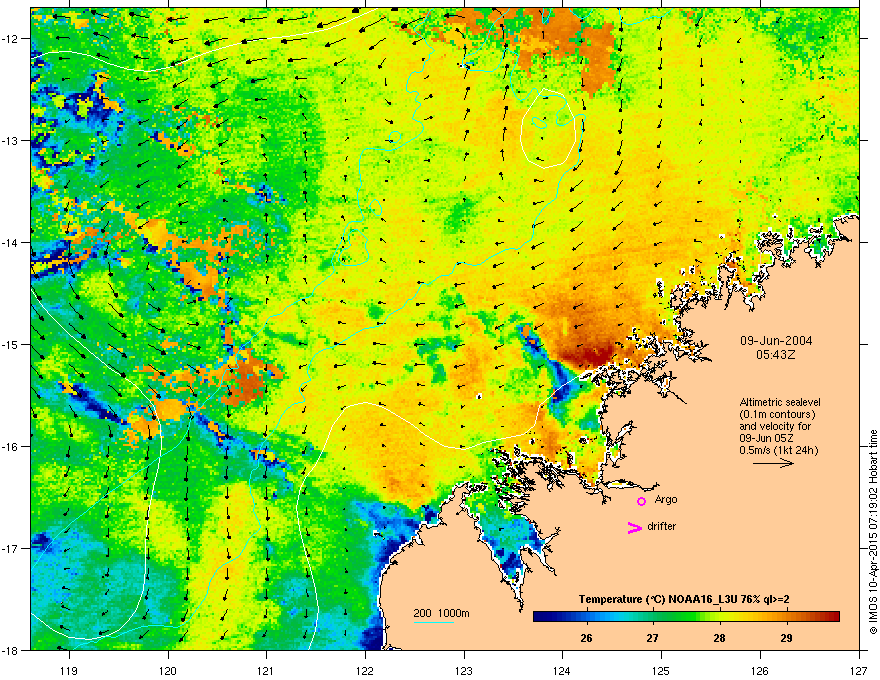Click the '0.5m/s (1kt 24h)' velocity text
Screen dimensions: 880x680
778,450
